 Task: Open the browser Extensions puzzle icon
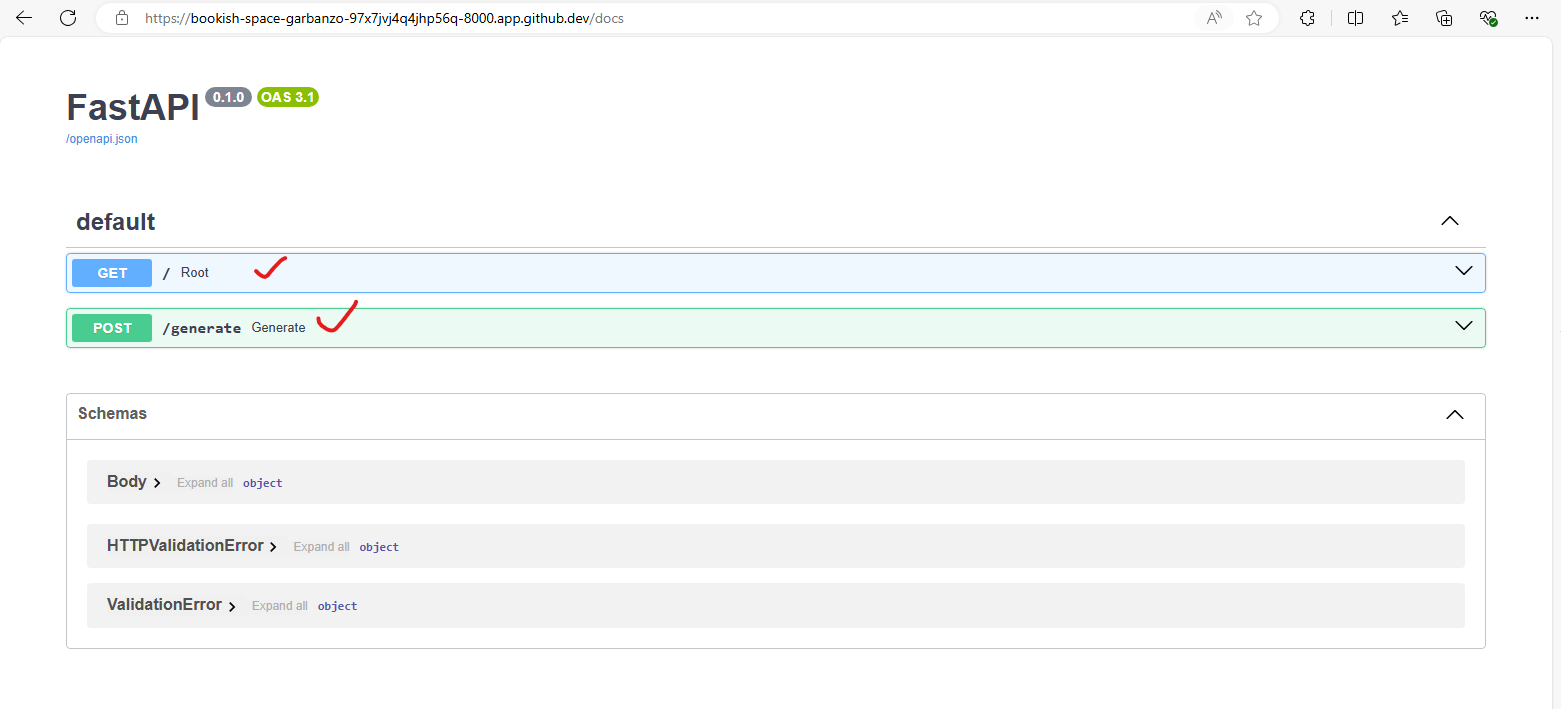(1307, 18)
